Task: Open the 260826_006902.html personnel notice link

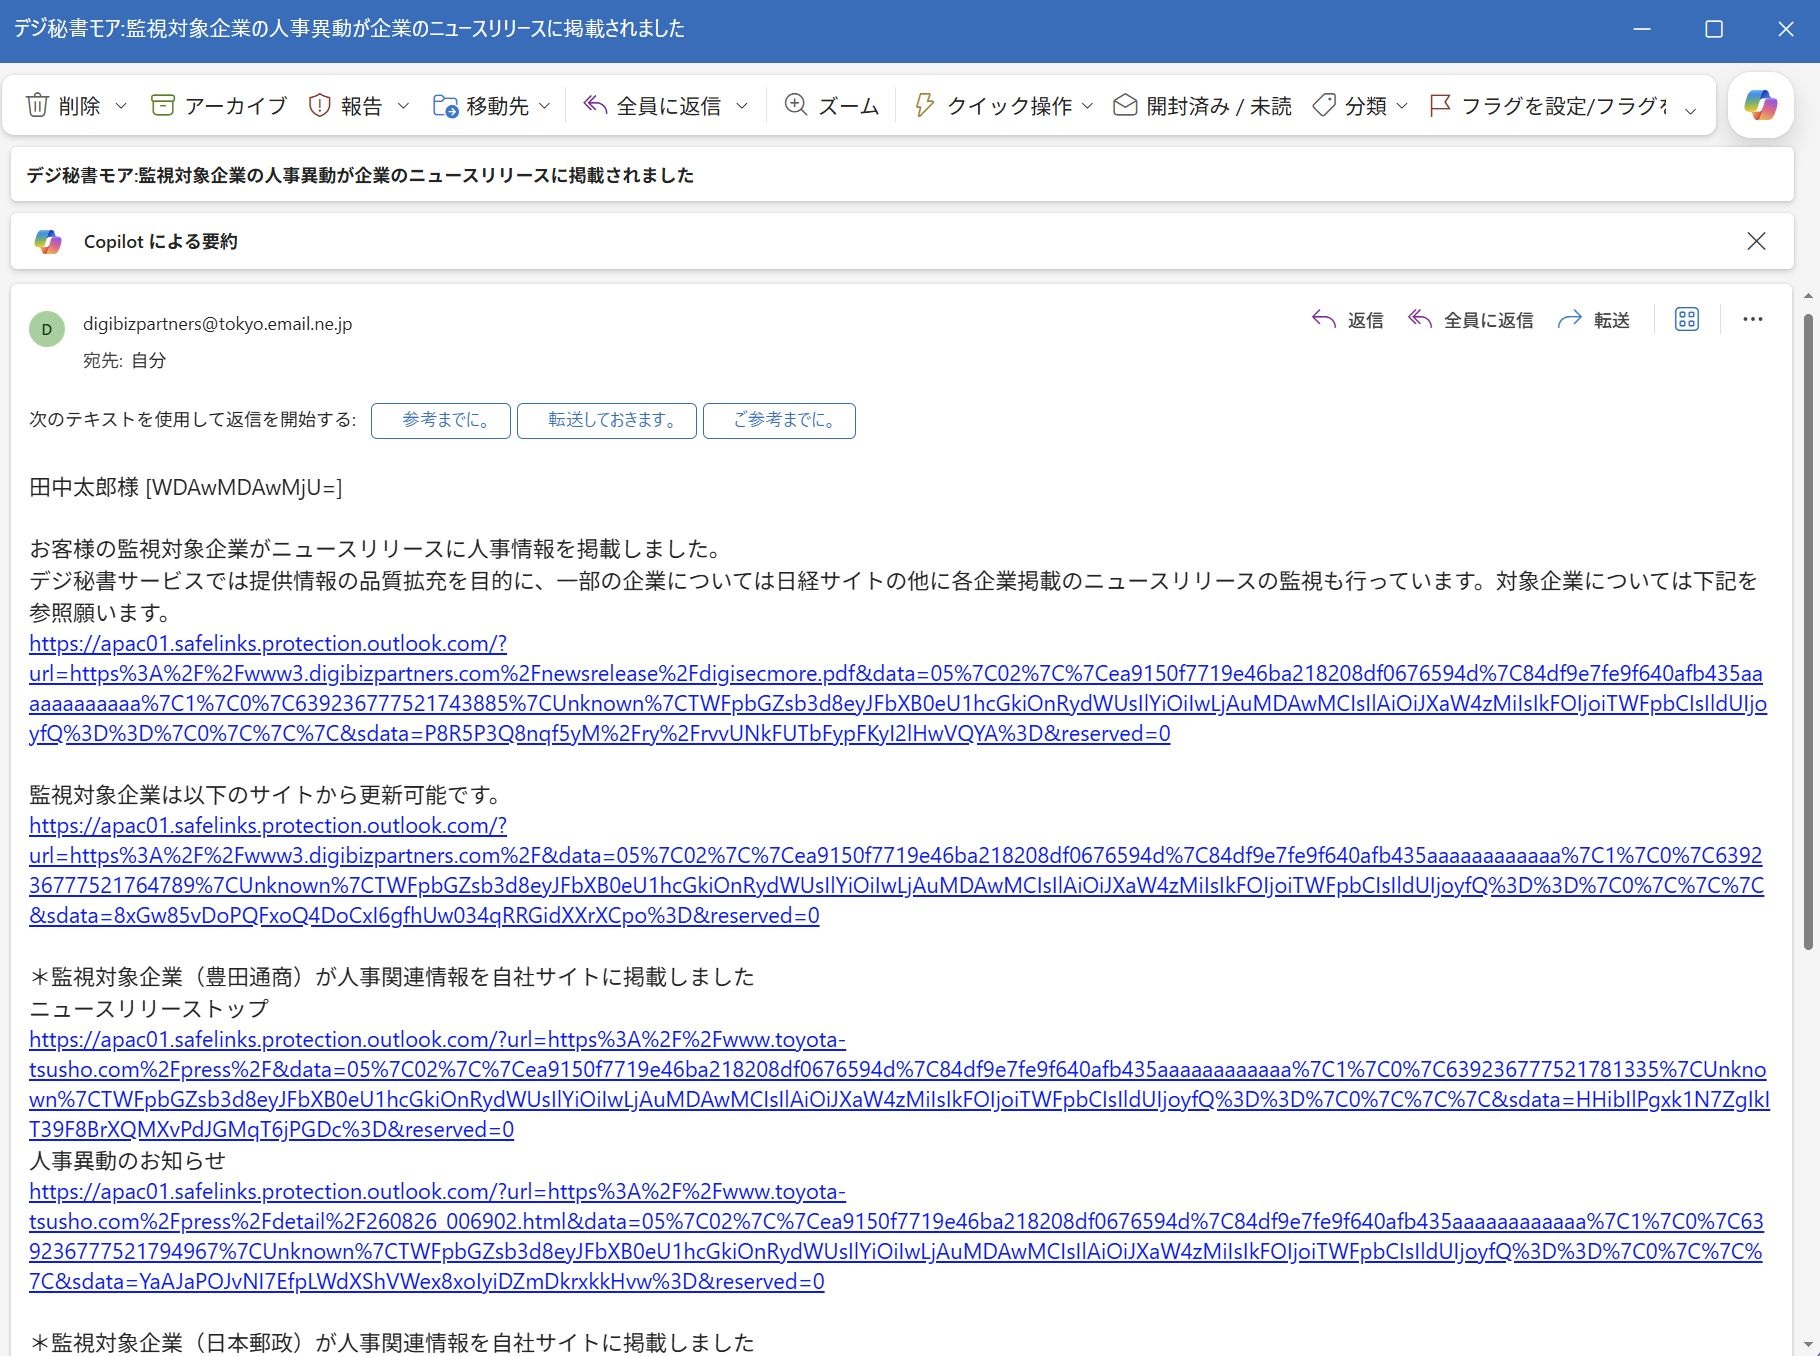Action: [896, 1236]
